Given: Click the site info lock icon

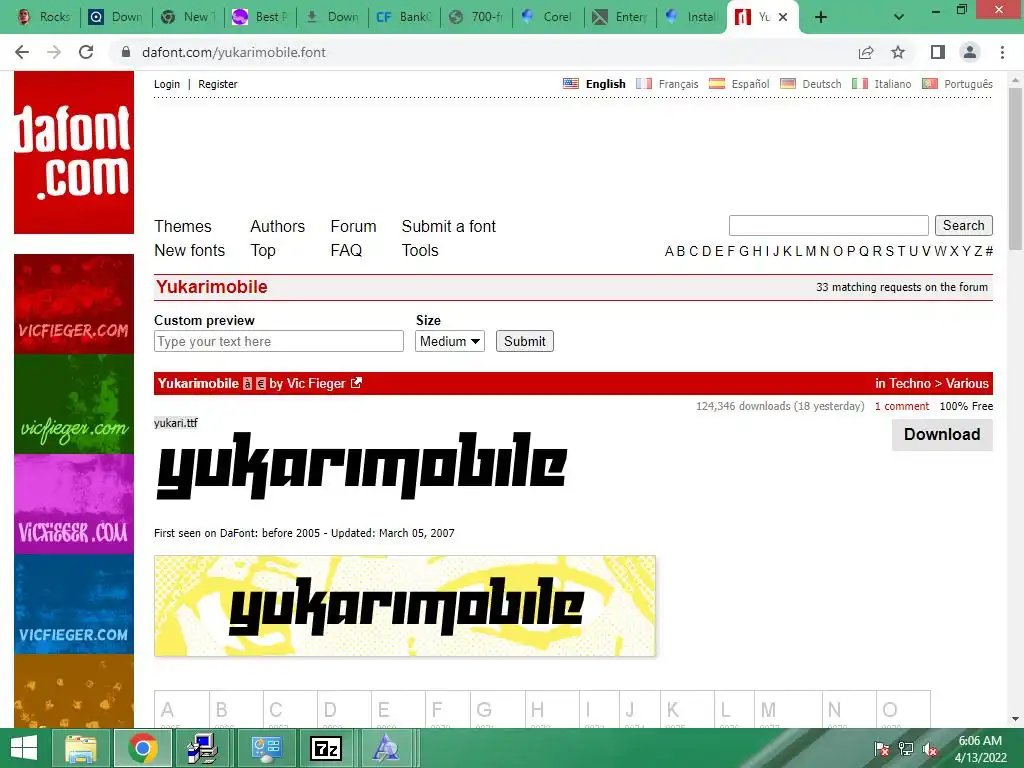Looking at the screenshot, I should pyautogui.click(x=126, y=52).
